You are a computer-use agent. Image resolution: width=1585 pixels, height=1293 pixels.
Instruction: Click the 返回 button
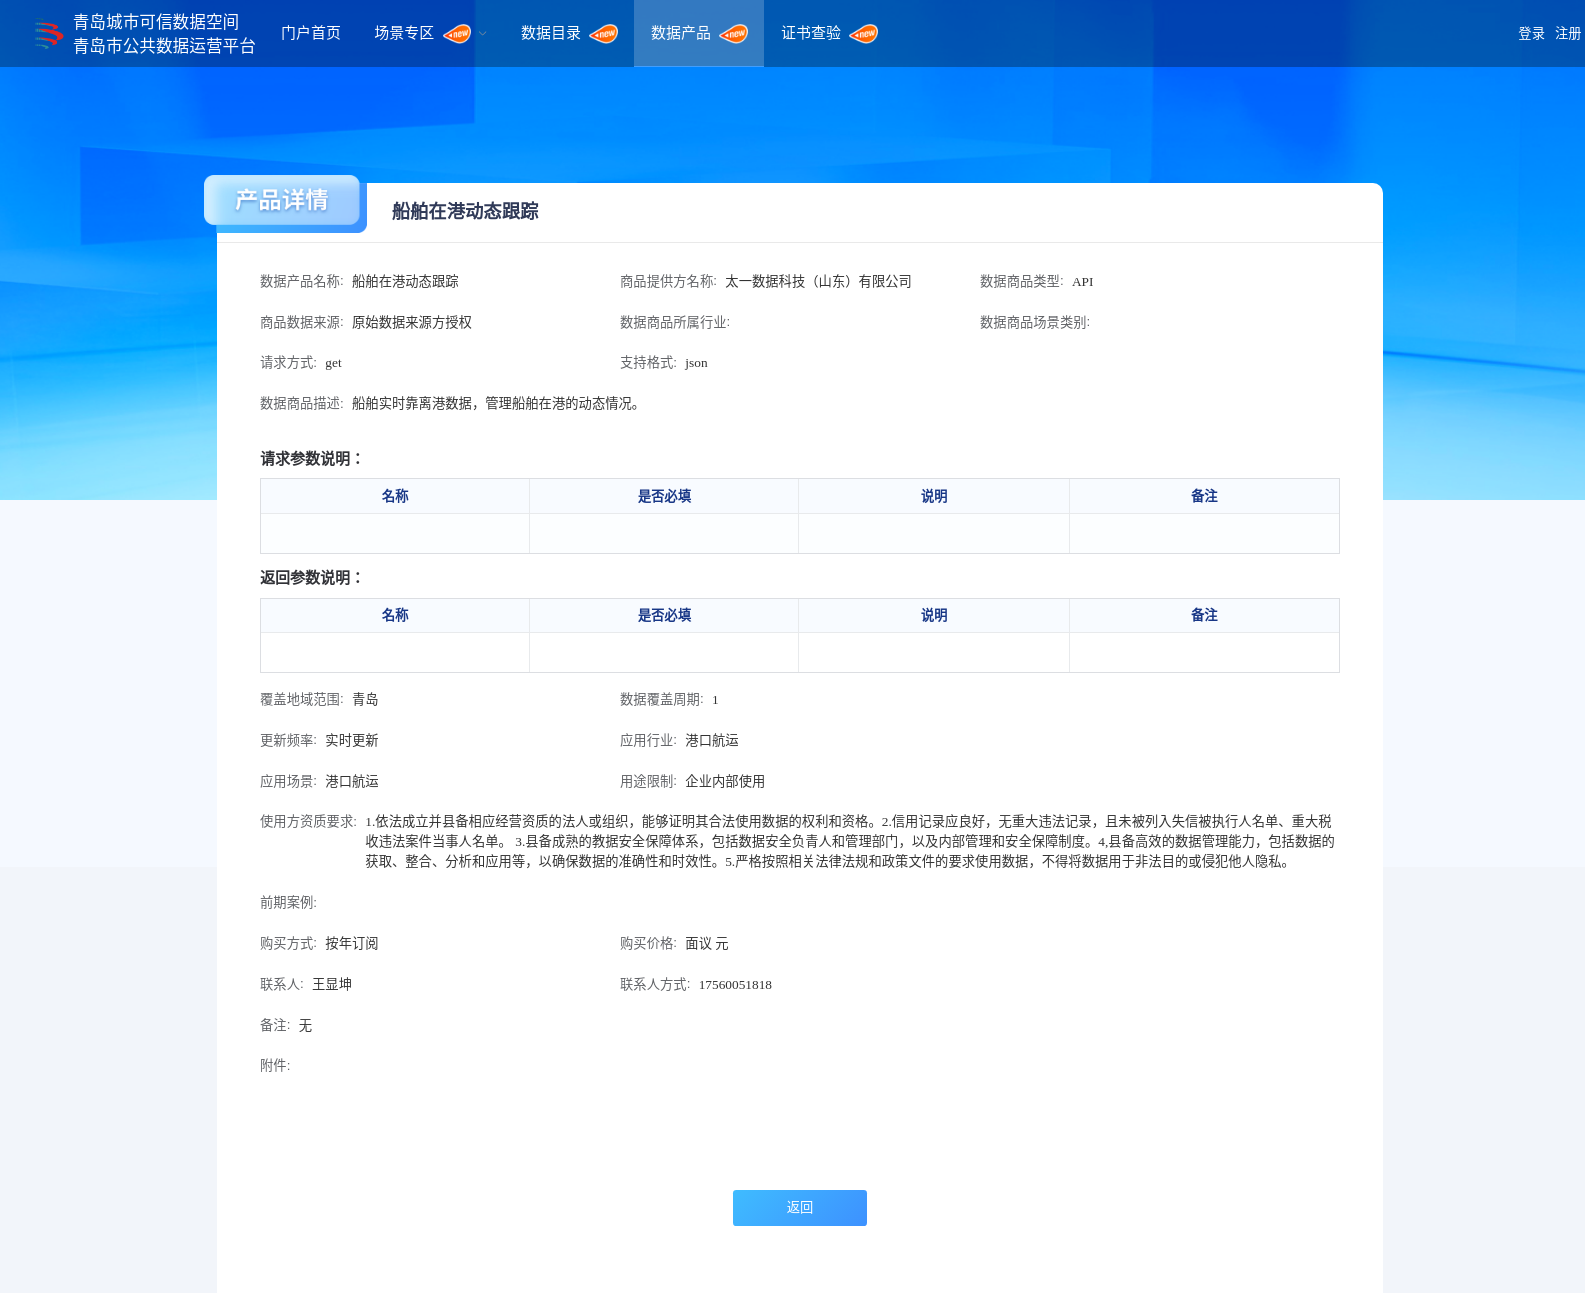coord(800,1208)
